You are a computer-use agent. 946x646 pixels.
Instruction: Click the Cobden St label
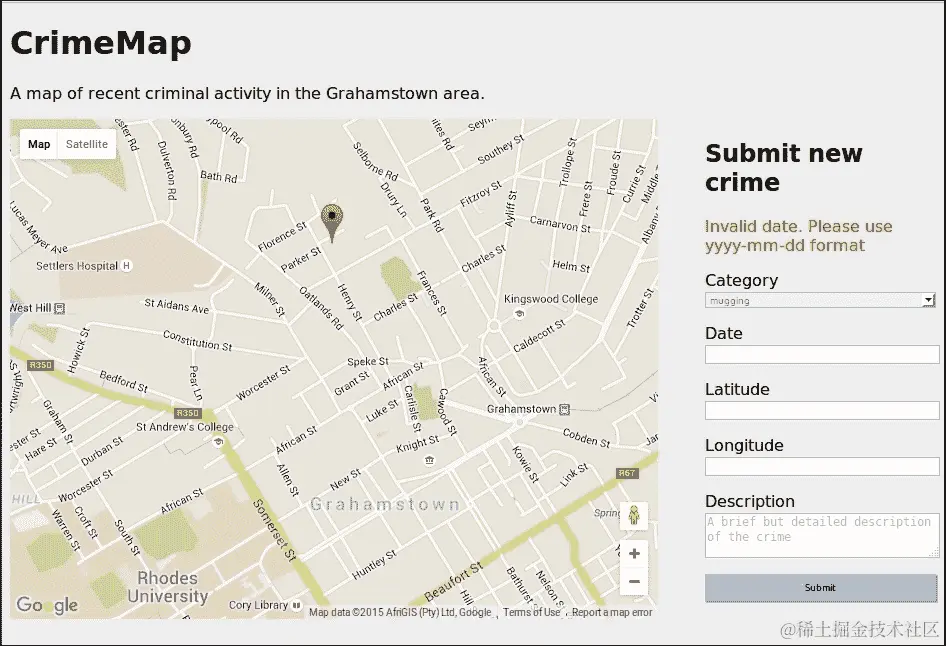tap(586, 438)
